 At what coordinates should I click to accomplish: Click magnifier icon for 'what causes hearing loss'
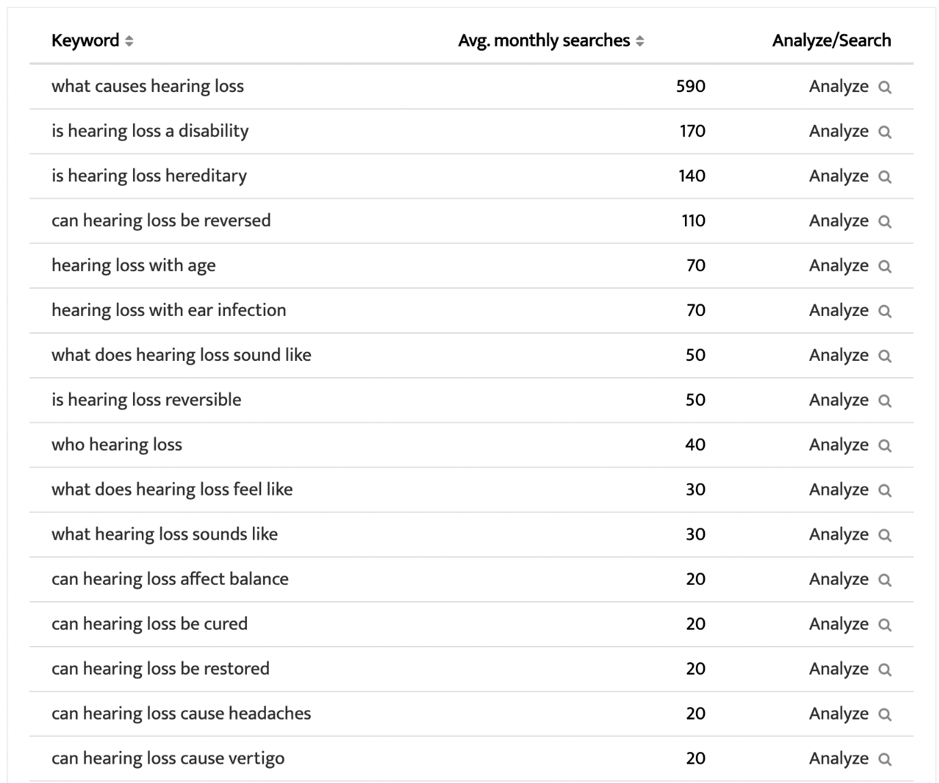(x=884, y=87)
